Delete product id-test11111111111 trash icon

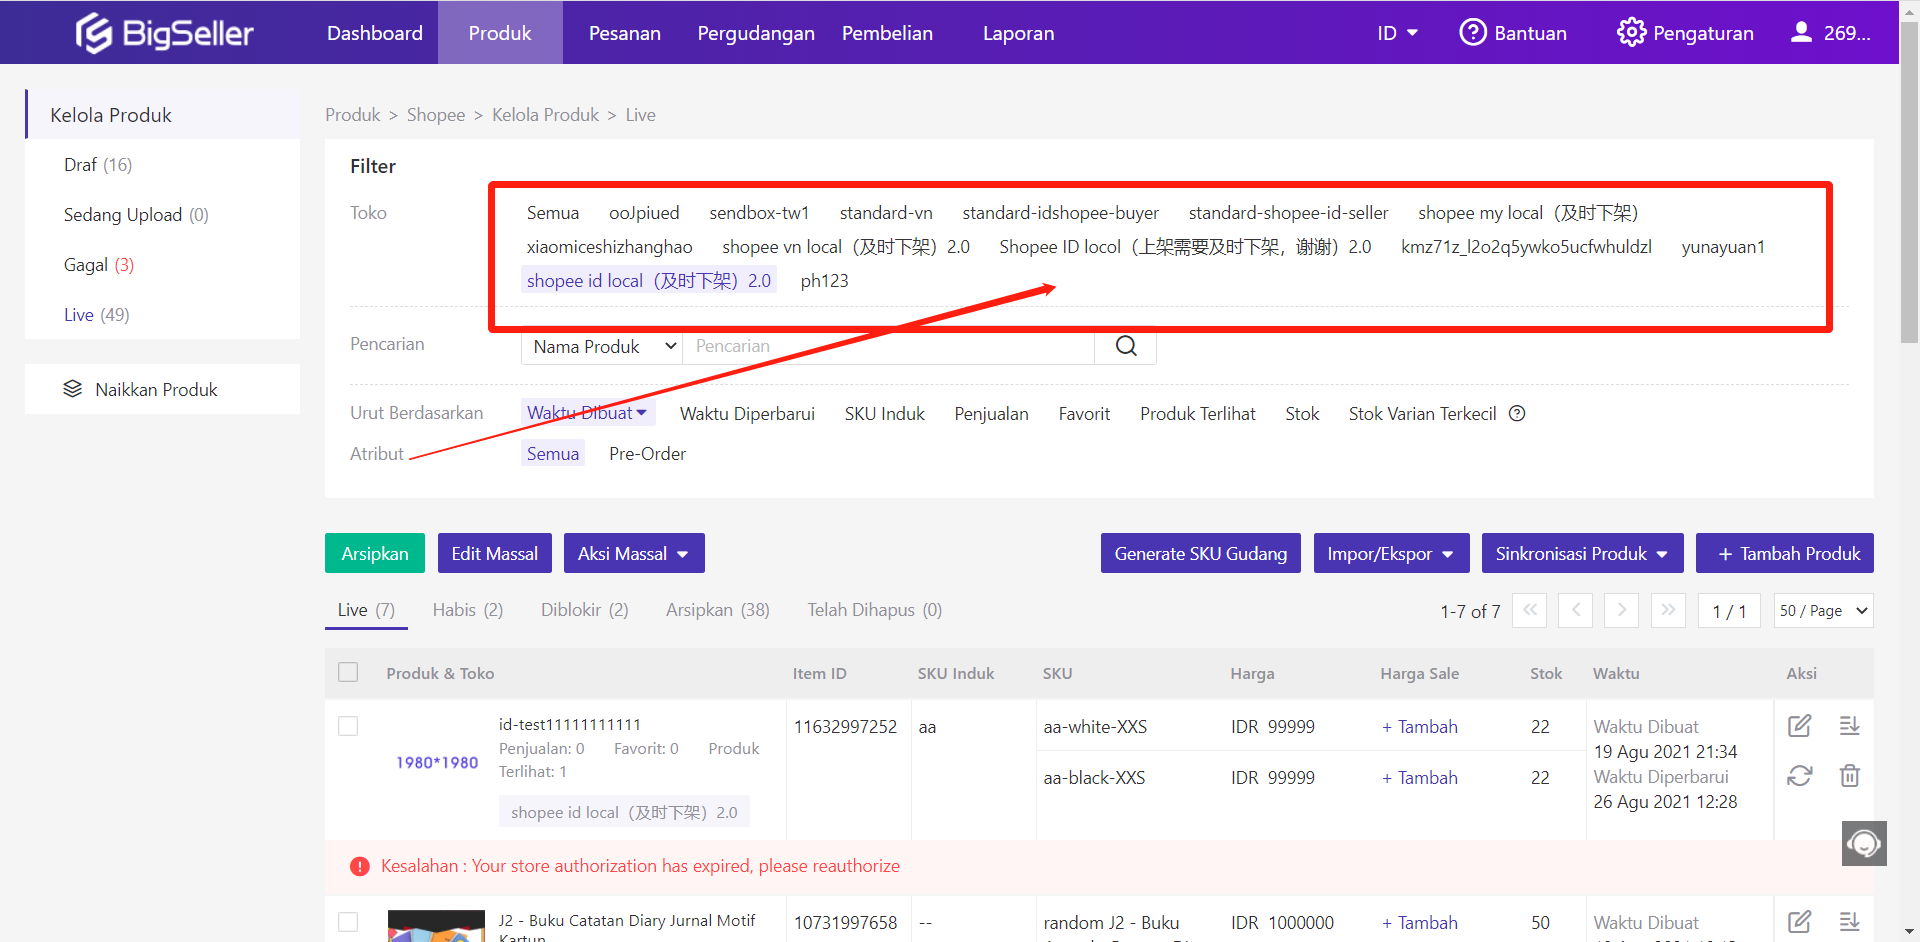pos(1850,776)
